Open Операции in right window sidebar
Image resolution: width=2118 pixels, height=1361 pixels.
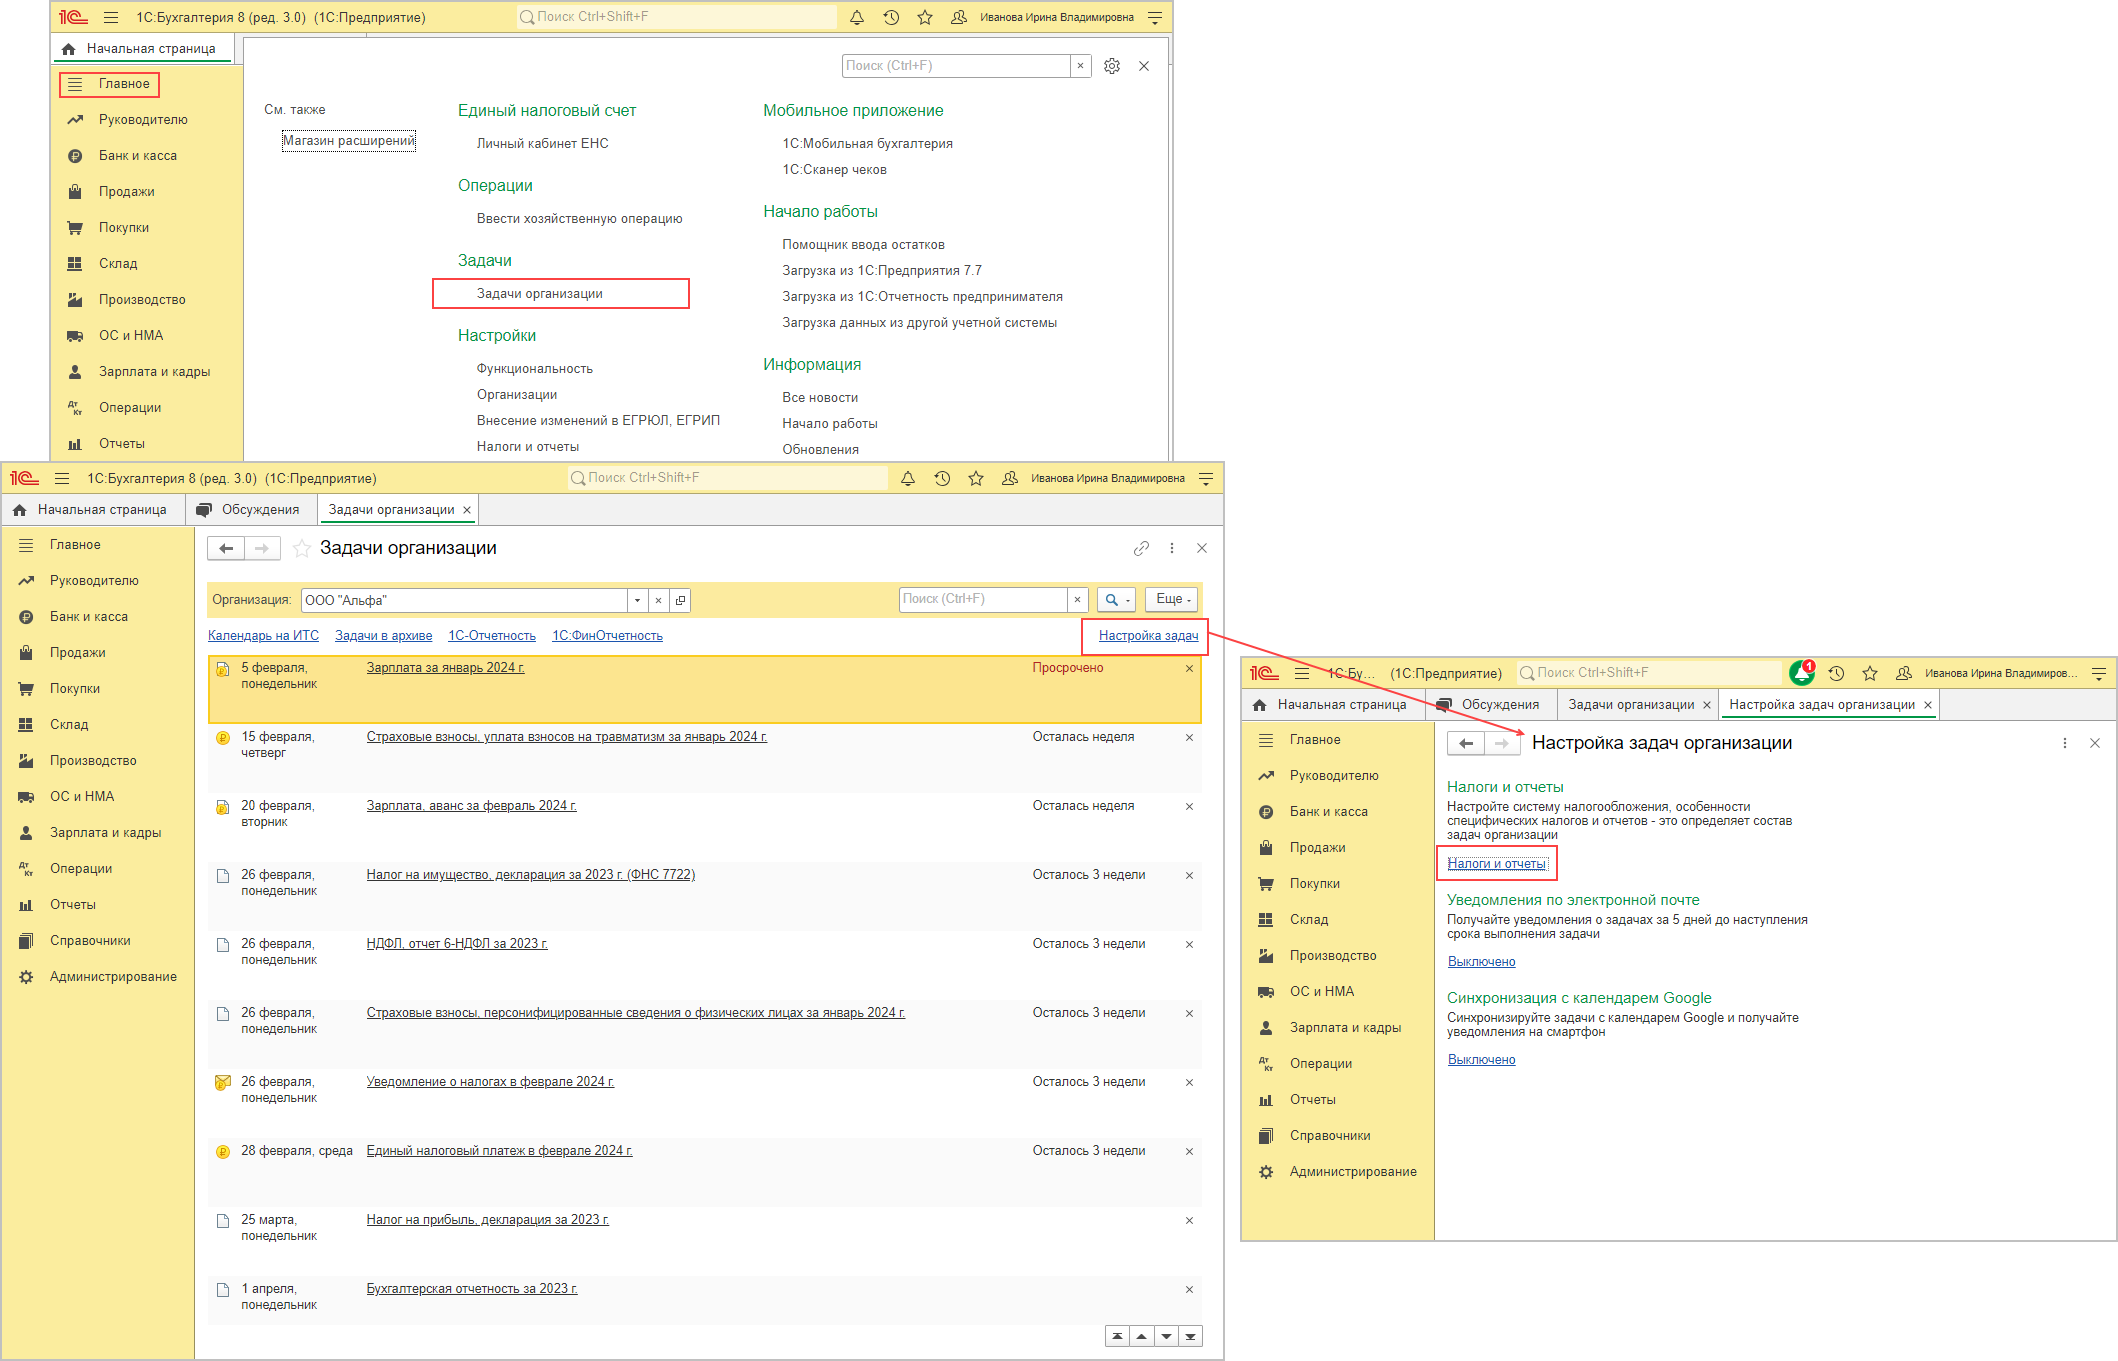point(1320,1064)
